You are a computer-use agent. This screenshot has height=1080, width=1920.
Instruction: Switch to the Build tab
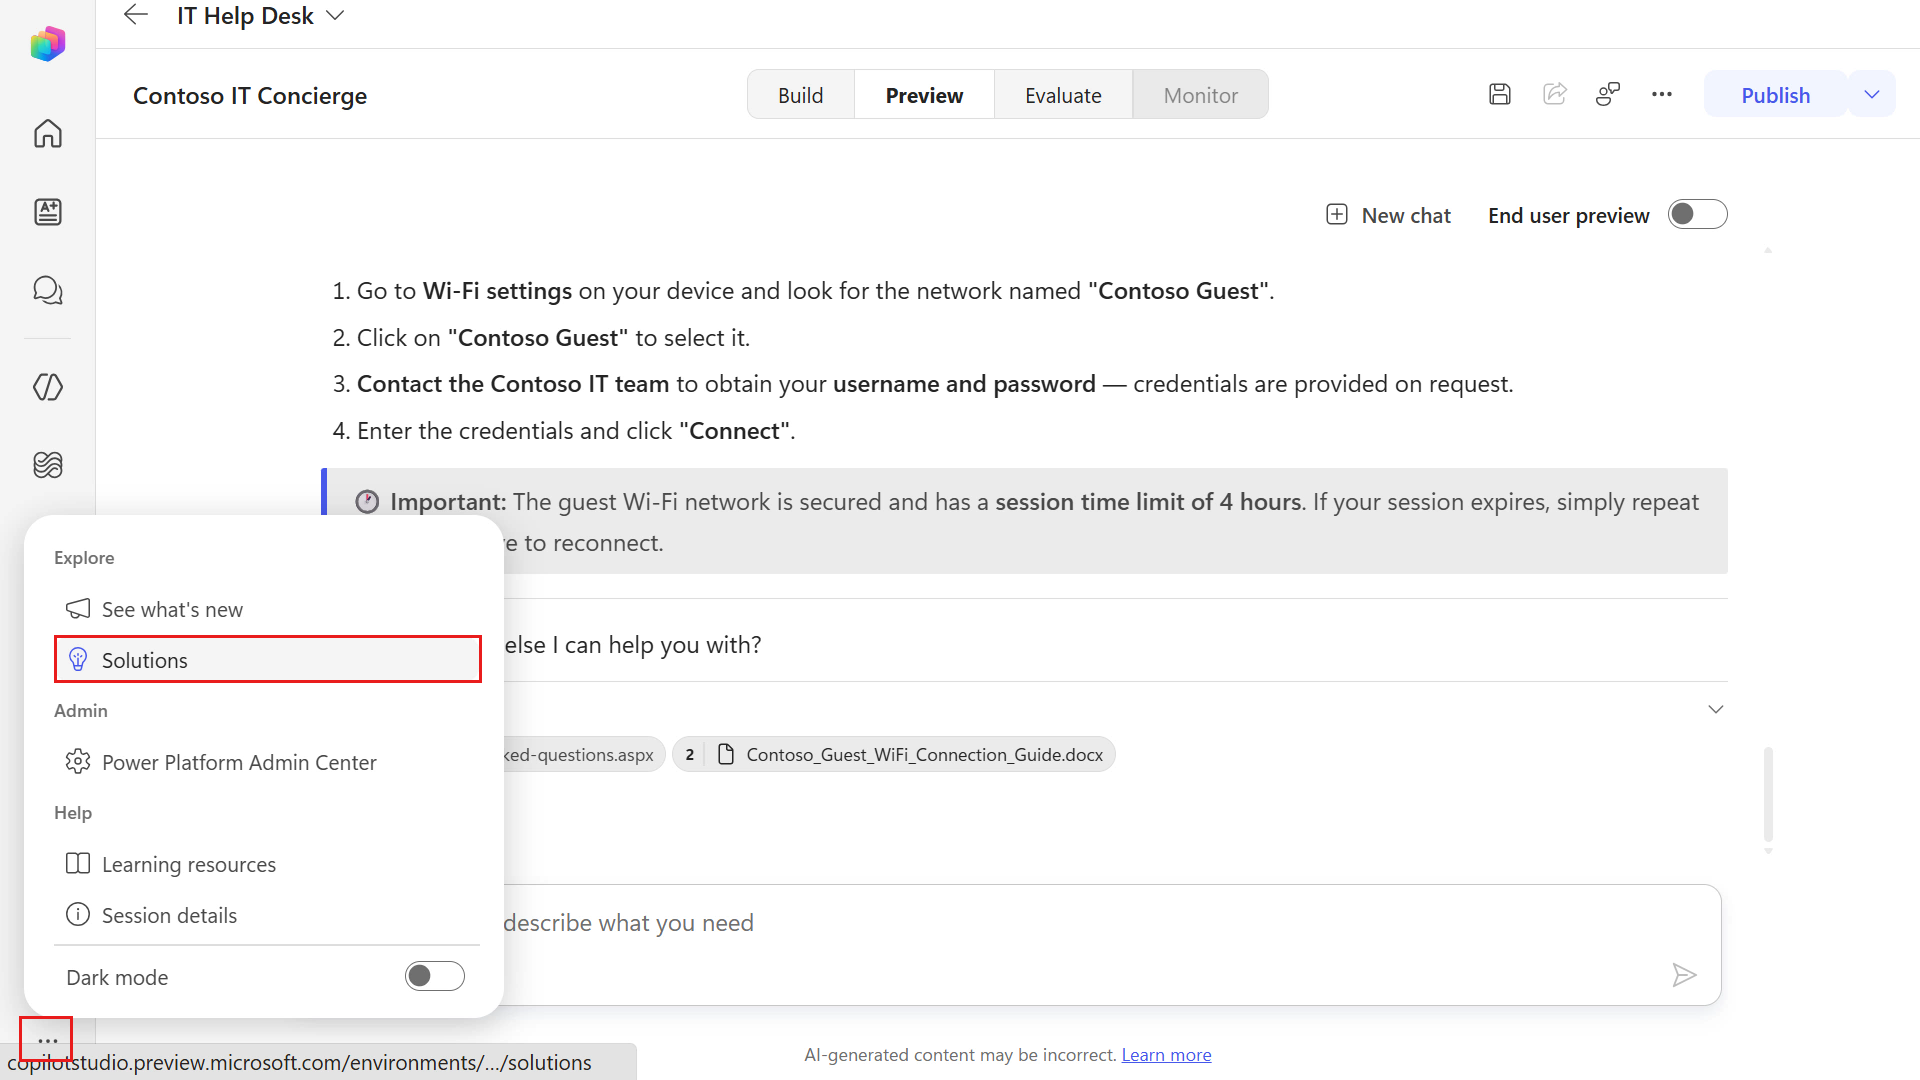(801, 95)
